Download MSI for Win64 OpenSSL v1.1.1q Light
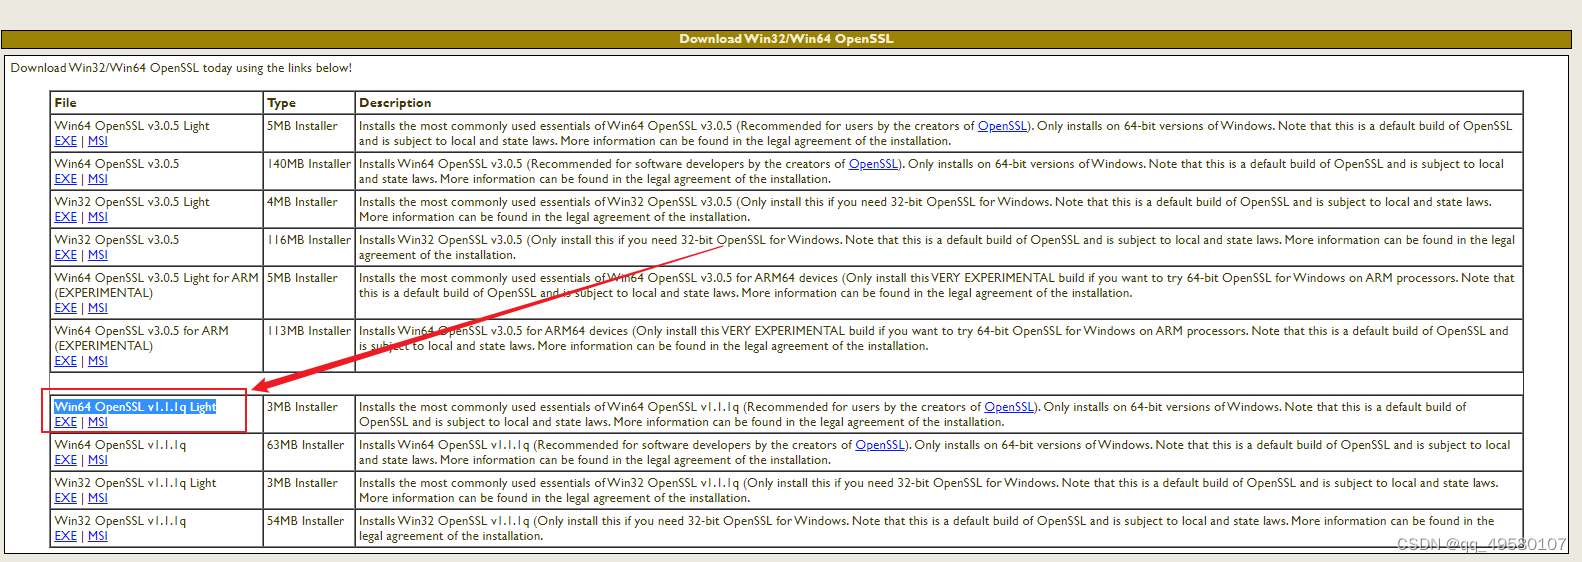The height and width of the screenshot is (562, 1582). tap(97, 422)
